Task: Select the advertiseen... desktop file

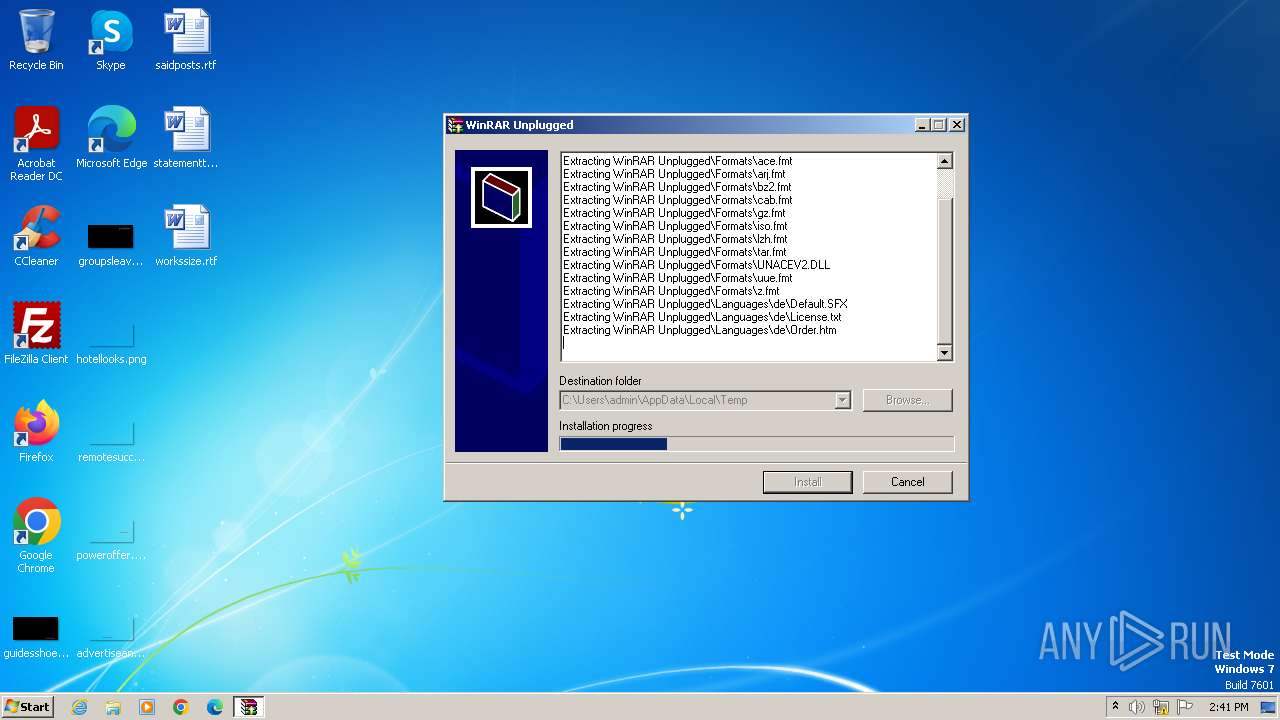Action: pyautogui.click(x=111, y=637)
